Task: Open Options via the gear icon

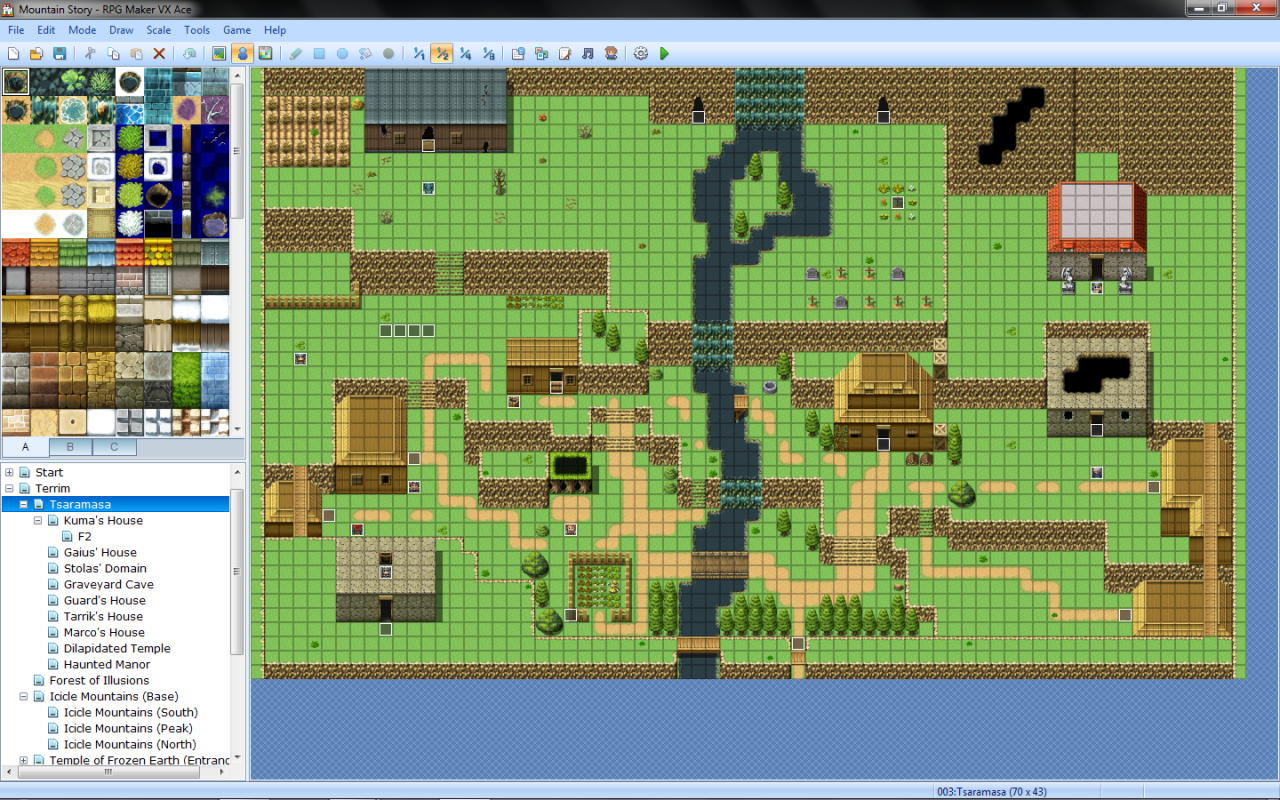Action: tap(641, 53)
